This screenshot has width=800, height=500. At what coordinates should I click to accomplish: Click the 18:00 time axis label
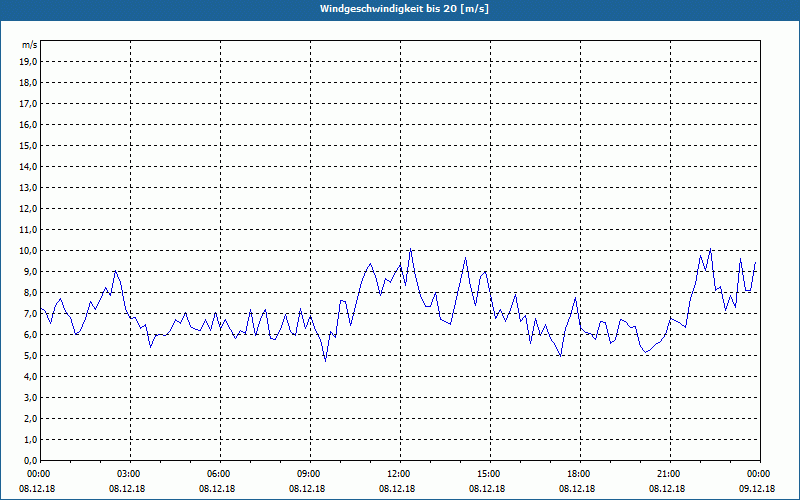pos(577,474)
